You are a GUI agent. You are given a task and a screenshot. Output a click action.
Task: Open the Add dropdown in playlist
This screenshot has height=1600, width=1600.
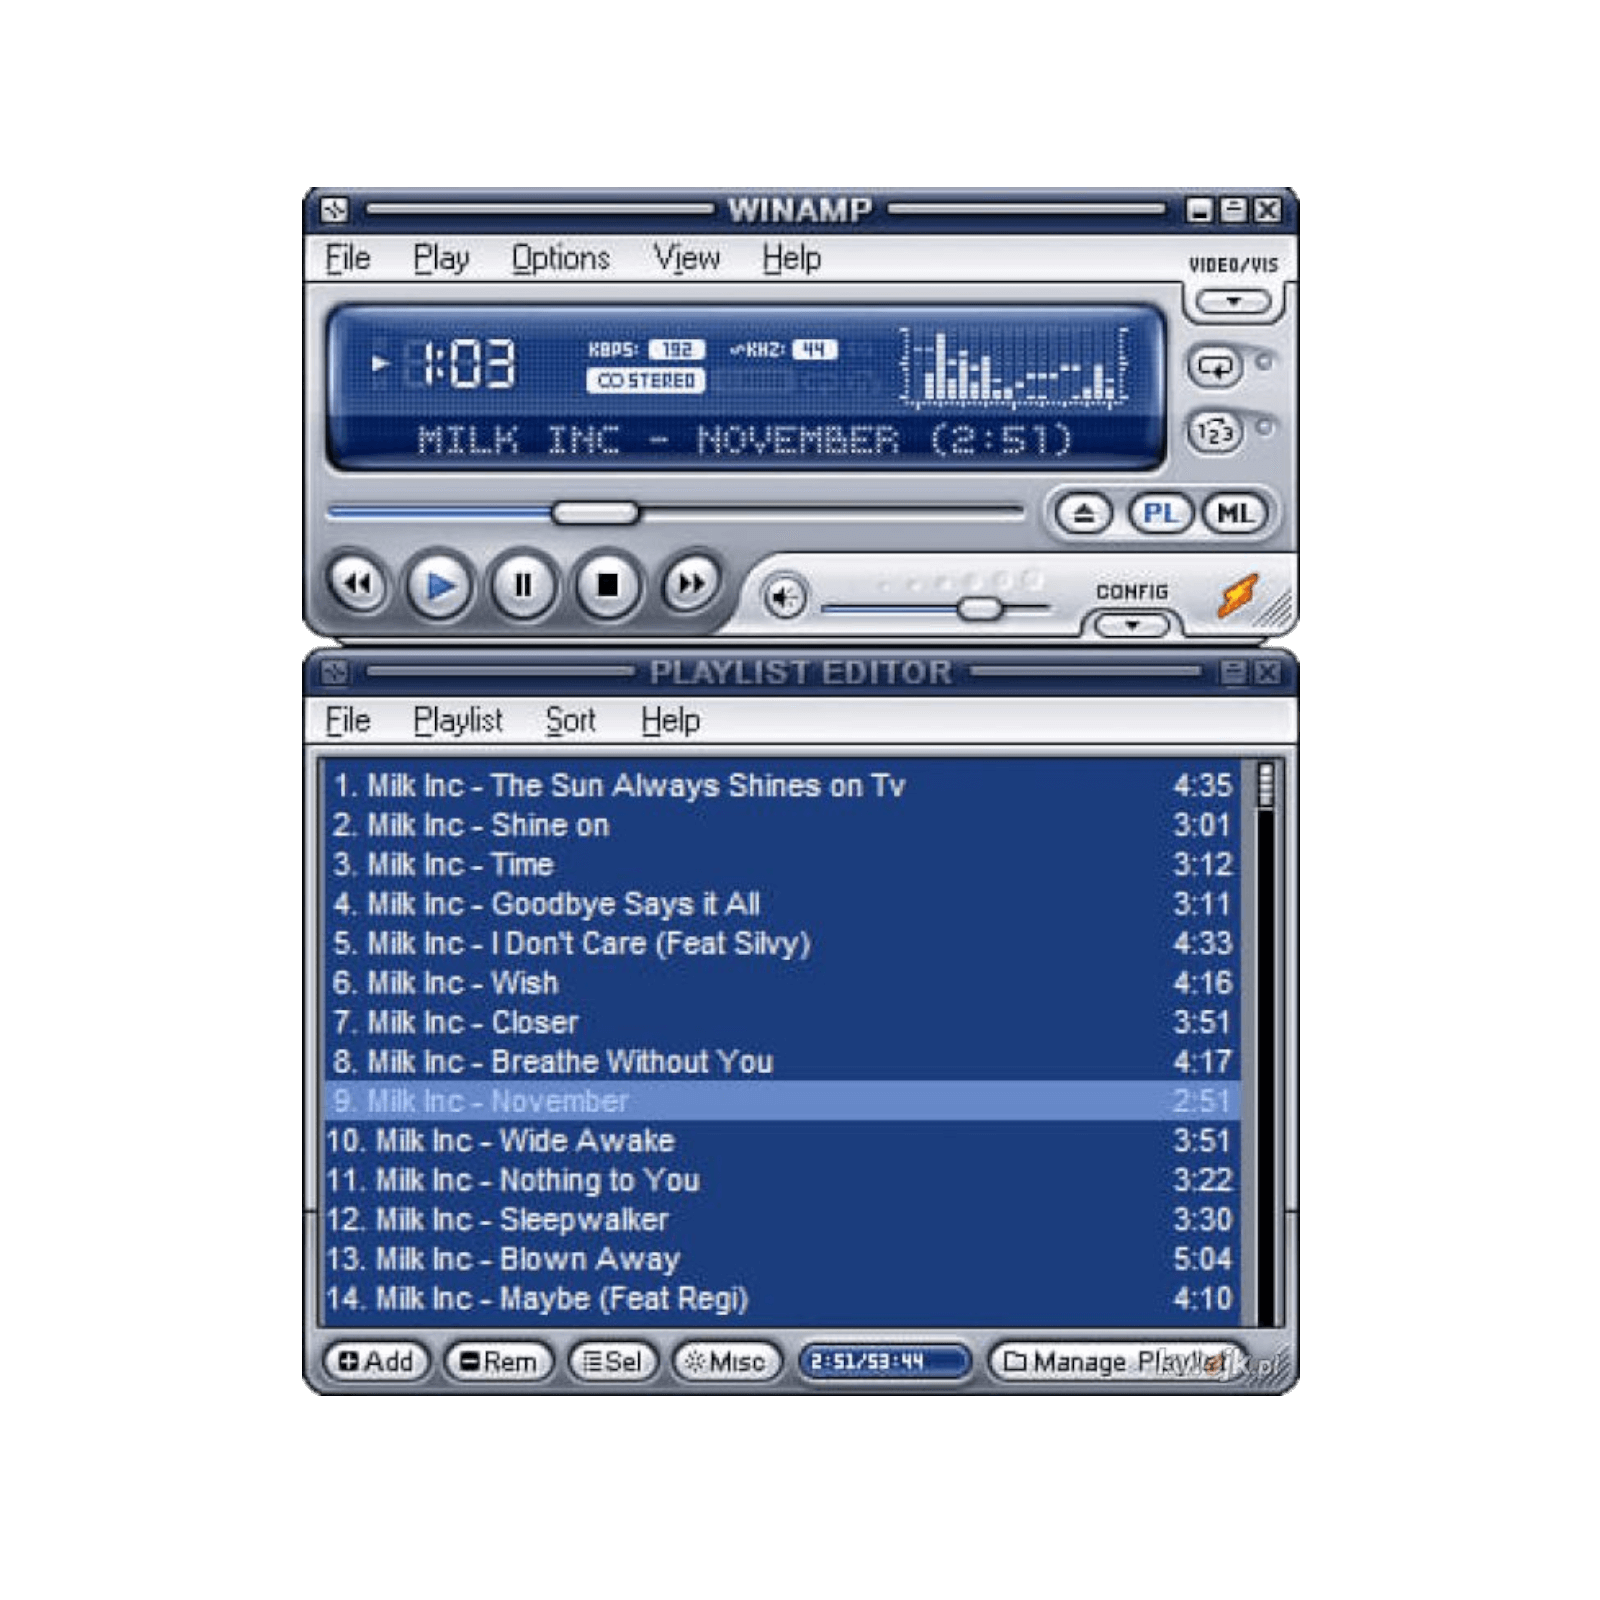click(376, 1361)
